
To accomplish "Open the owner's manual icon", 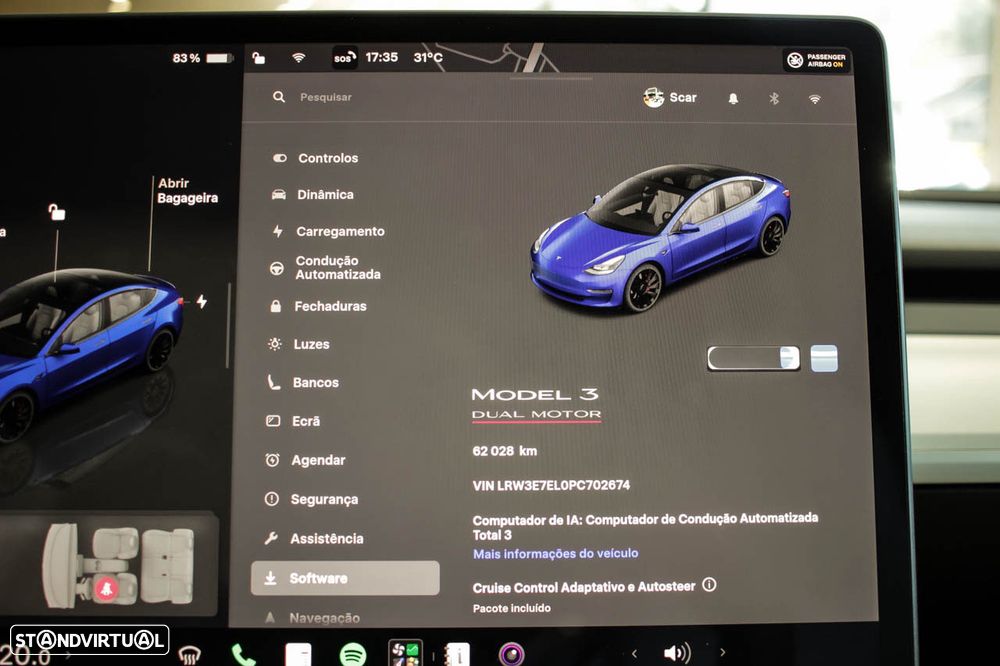I will click(x=457, y=655).
